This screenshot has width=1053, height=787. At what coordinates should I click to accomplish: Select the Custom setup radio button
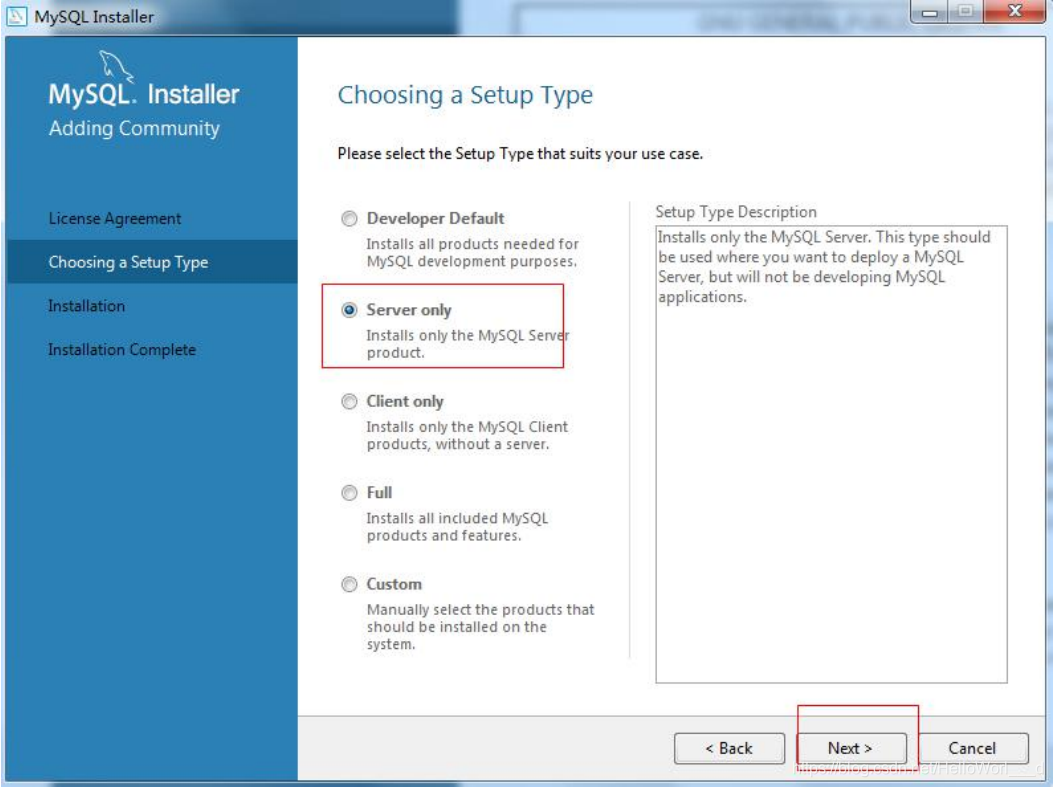tap(349, 584)
